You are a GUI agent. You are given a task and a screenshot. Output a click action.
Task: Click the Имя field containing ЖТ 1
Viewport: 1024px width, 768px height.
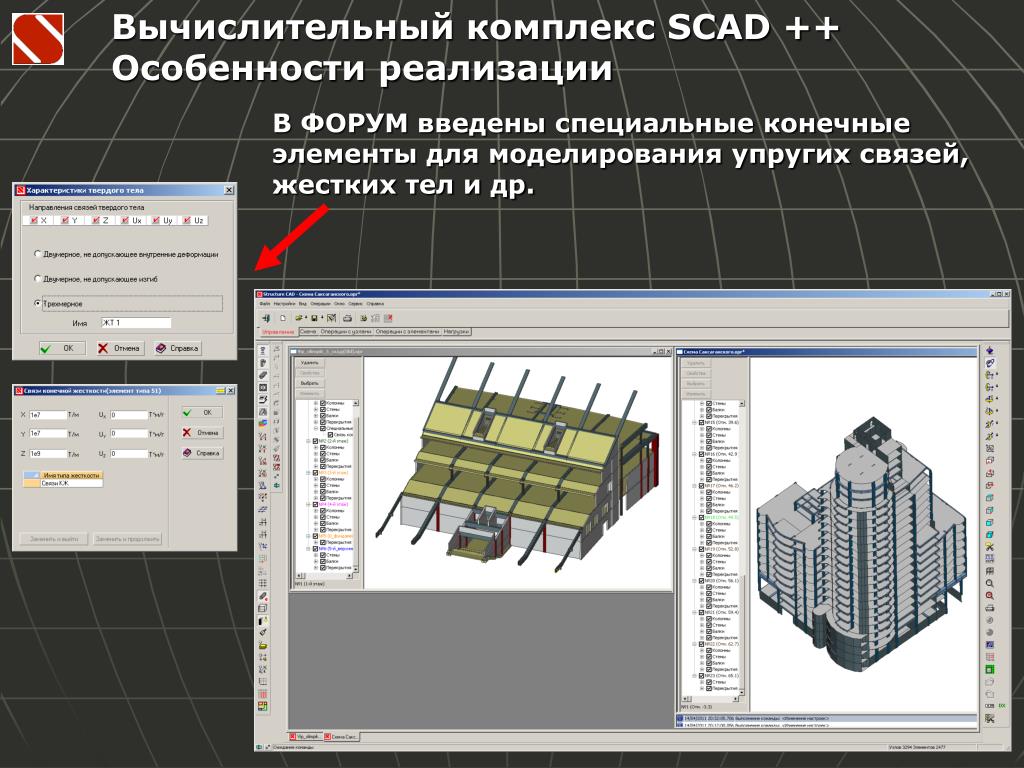pos(136,323)
